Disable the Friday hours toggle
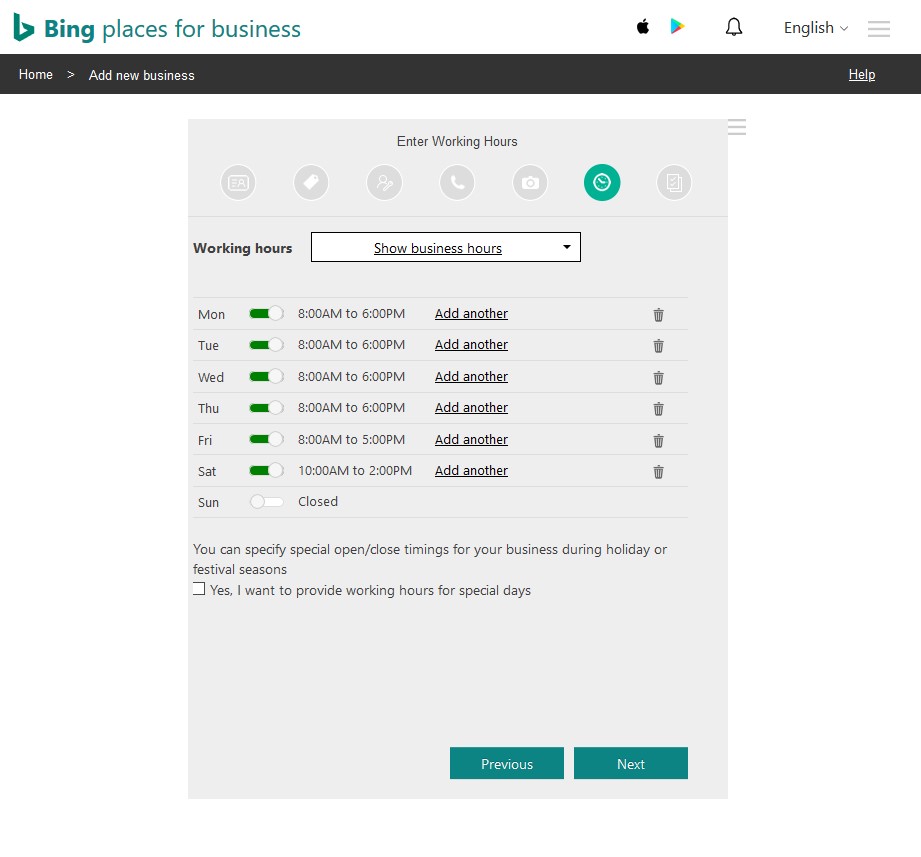This screenshot has height=857, width=921. pyautogui.click(x=266, y=439)
